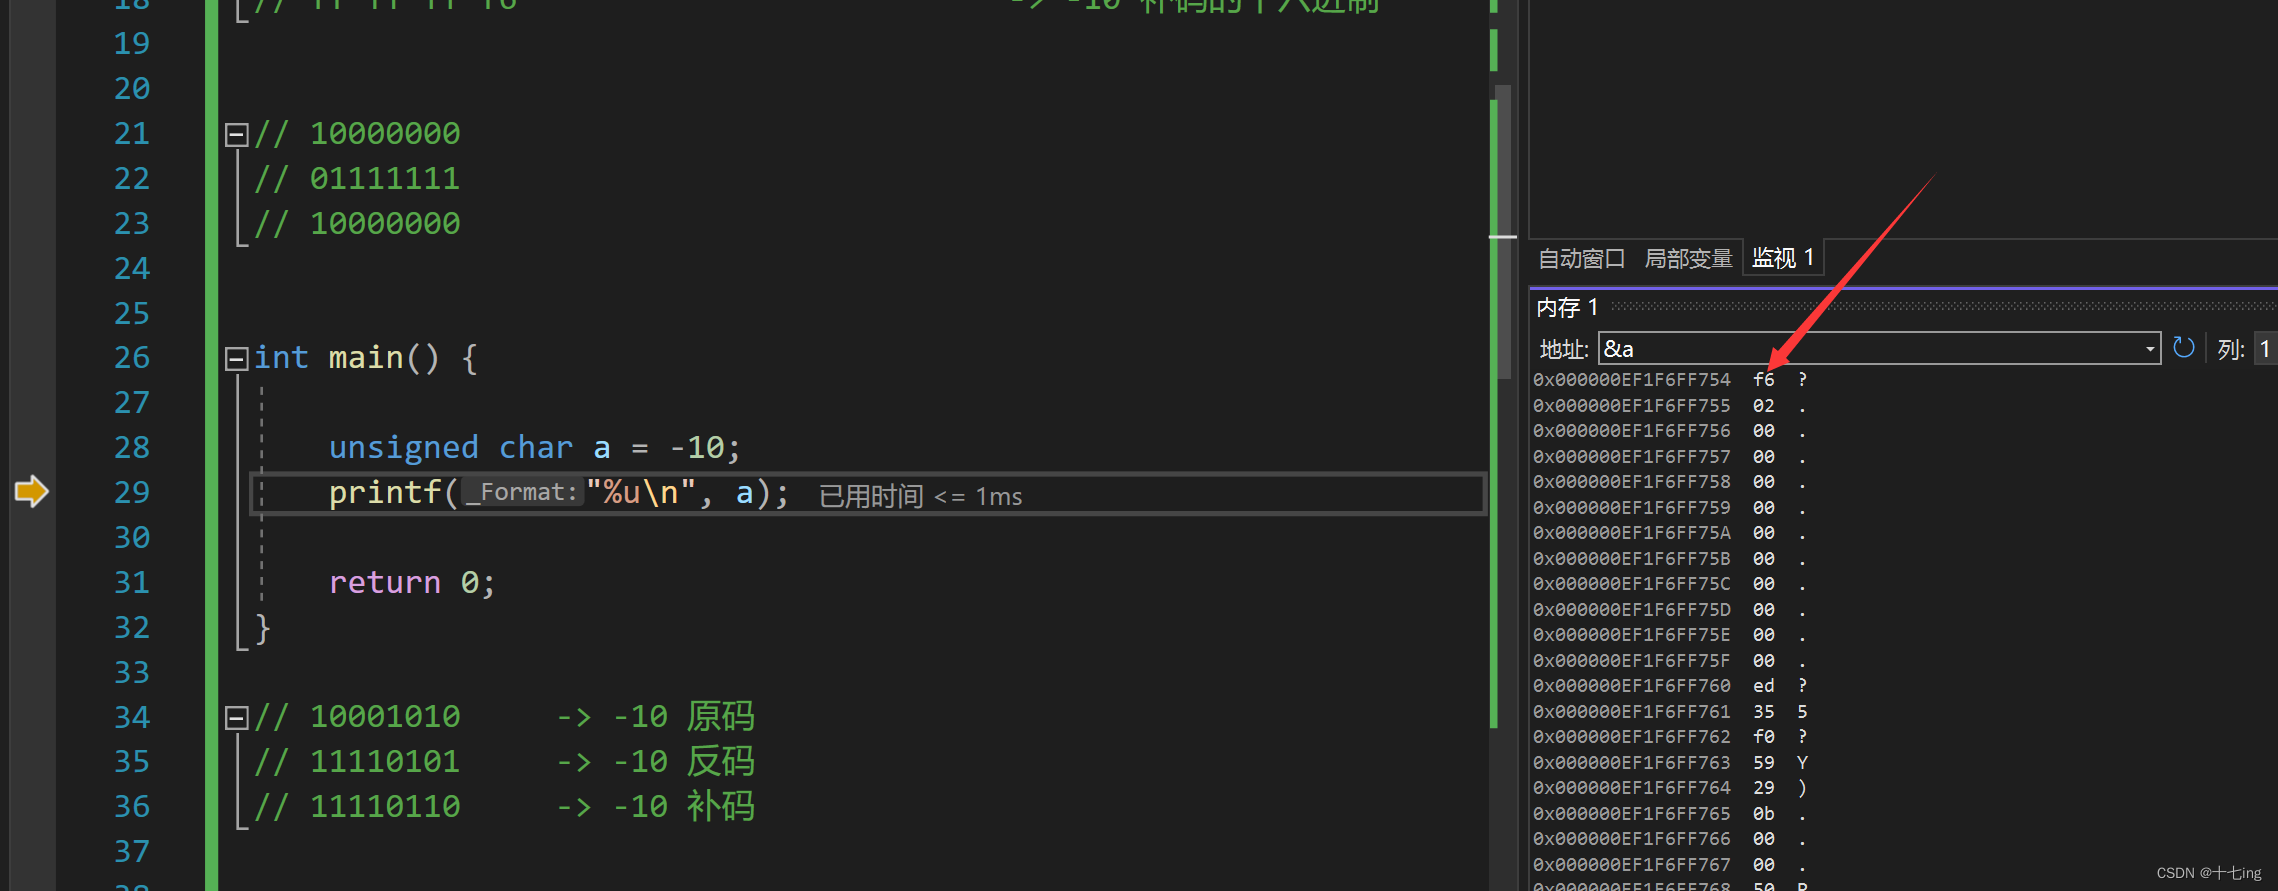Collapse the comment block at line 34
The width and height of the screenshot is (2278, 891).
coord(237,718)
